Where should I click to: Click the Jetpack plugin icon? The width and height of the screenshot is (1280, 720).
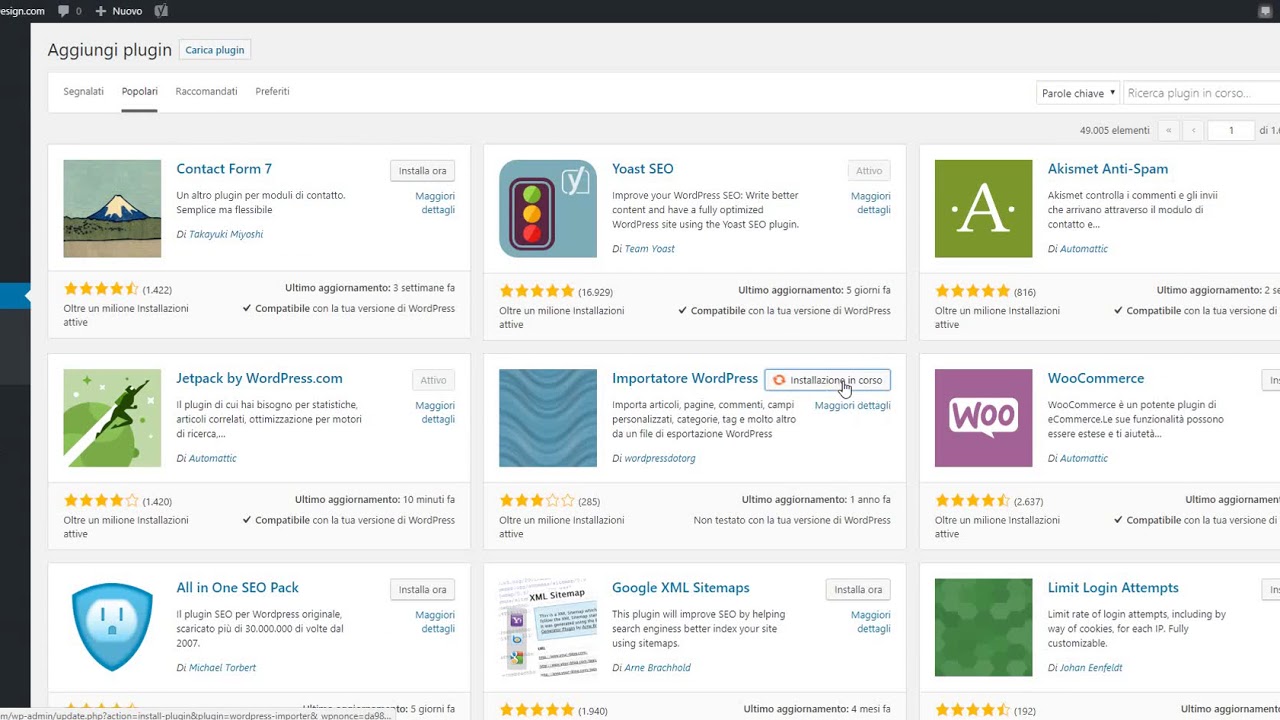pyautogui.click(x=112, y=418)
